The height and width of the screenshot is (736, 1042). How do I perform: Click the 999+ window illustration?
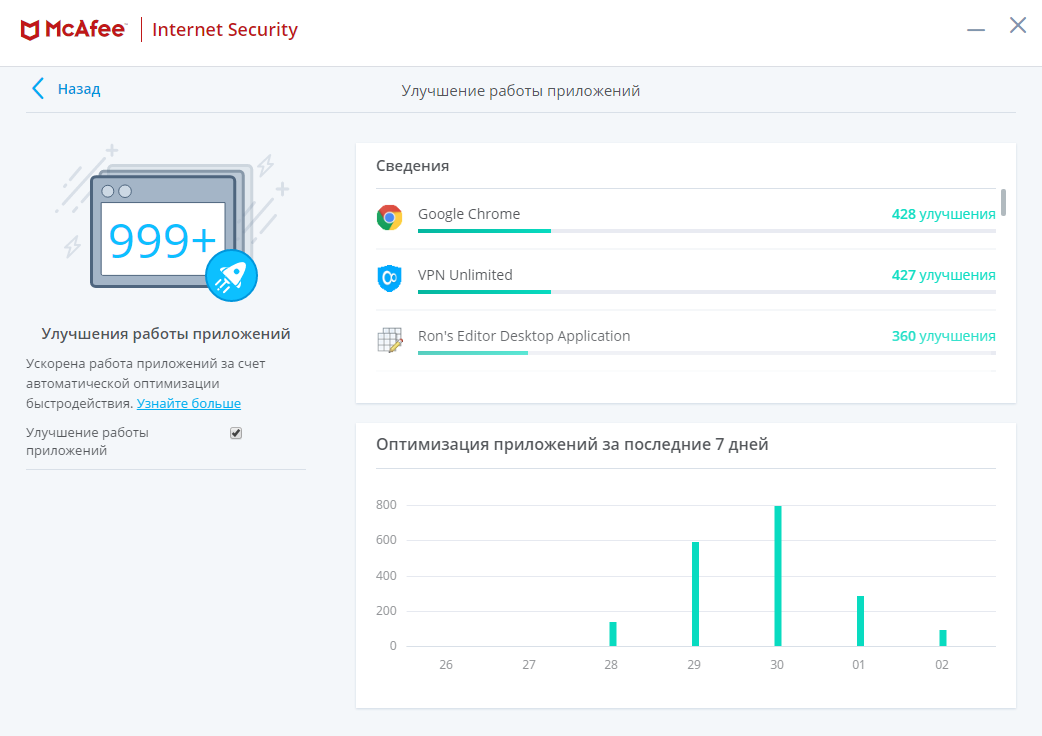163,231
